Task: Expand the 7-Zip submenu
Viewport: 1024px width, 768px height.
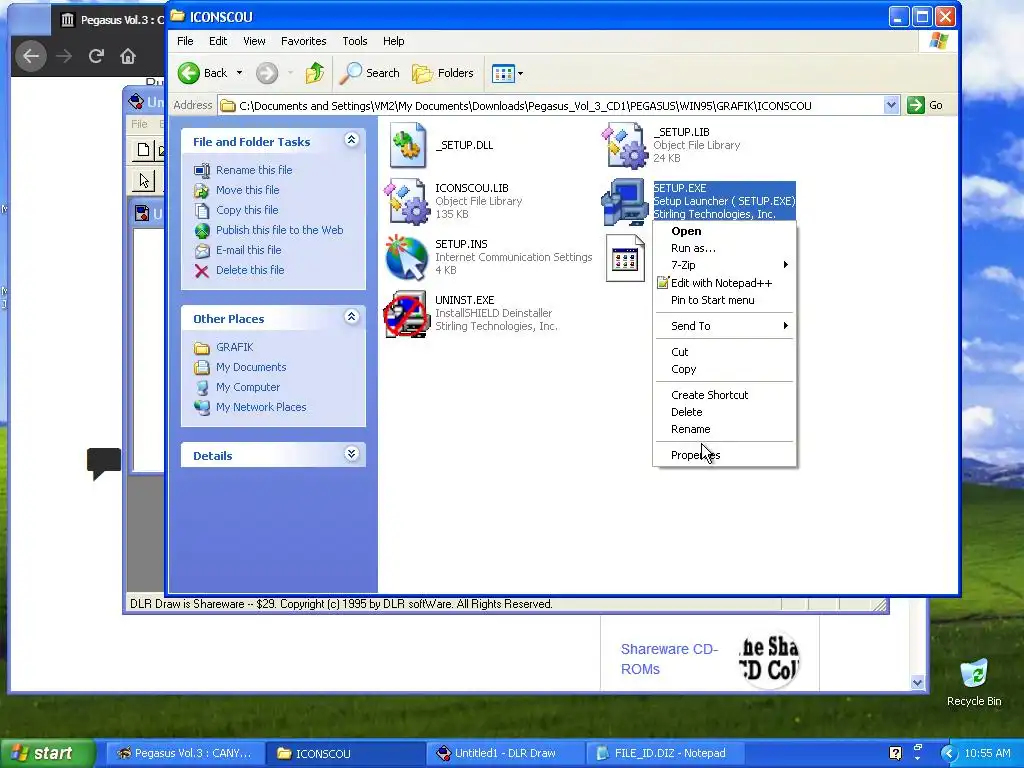Action: coord(724,265)
